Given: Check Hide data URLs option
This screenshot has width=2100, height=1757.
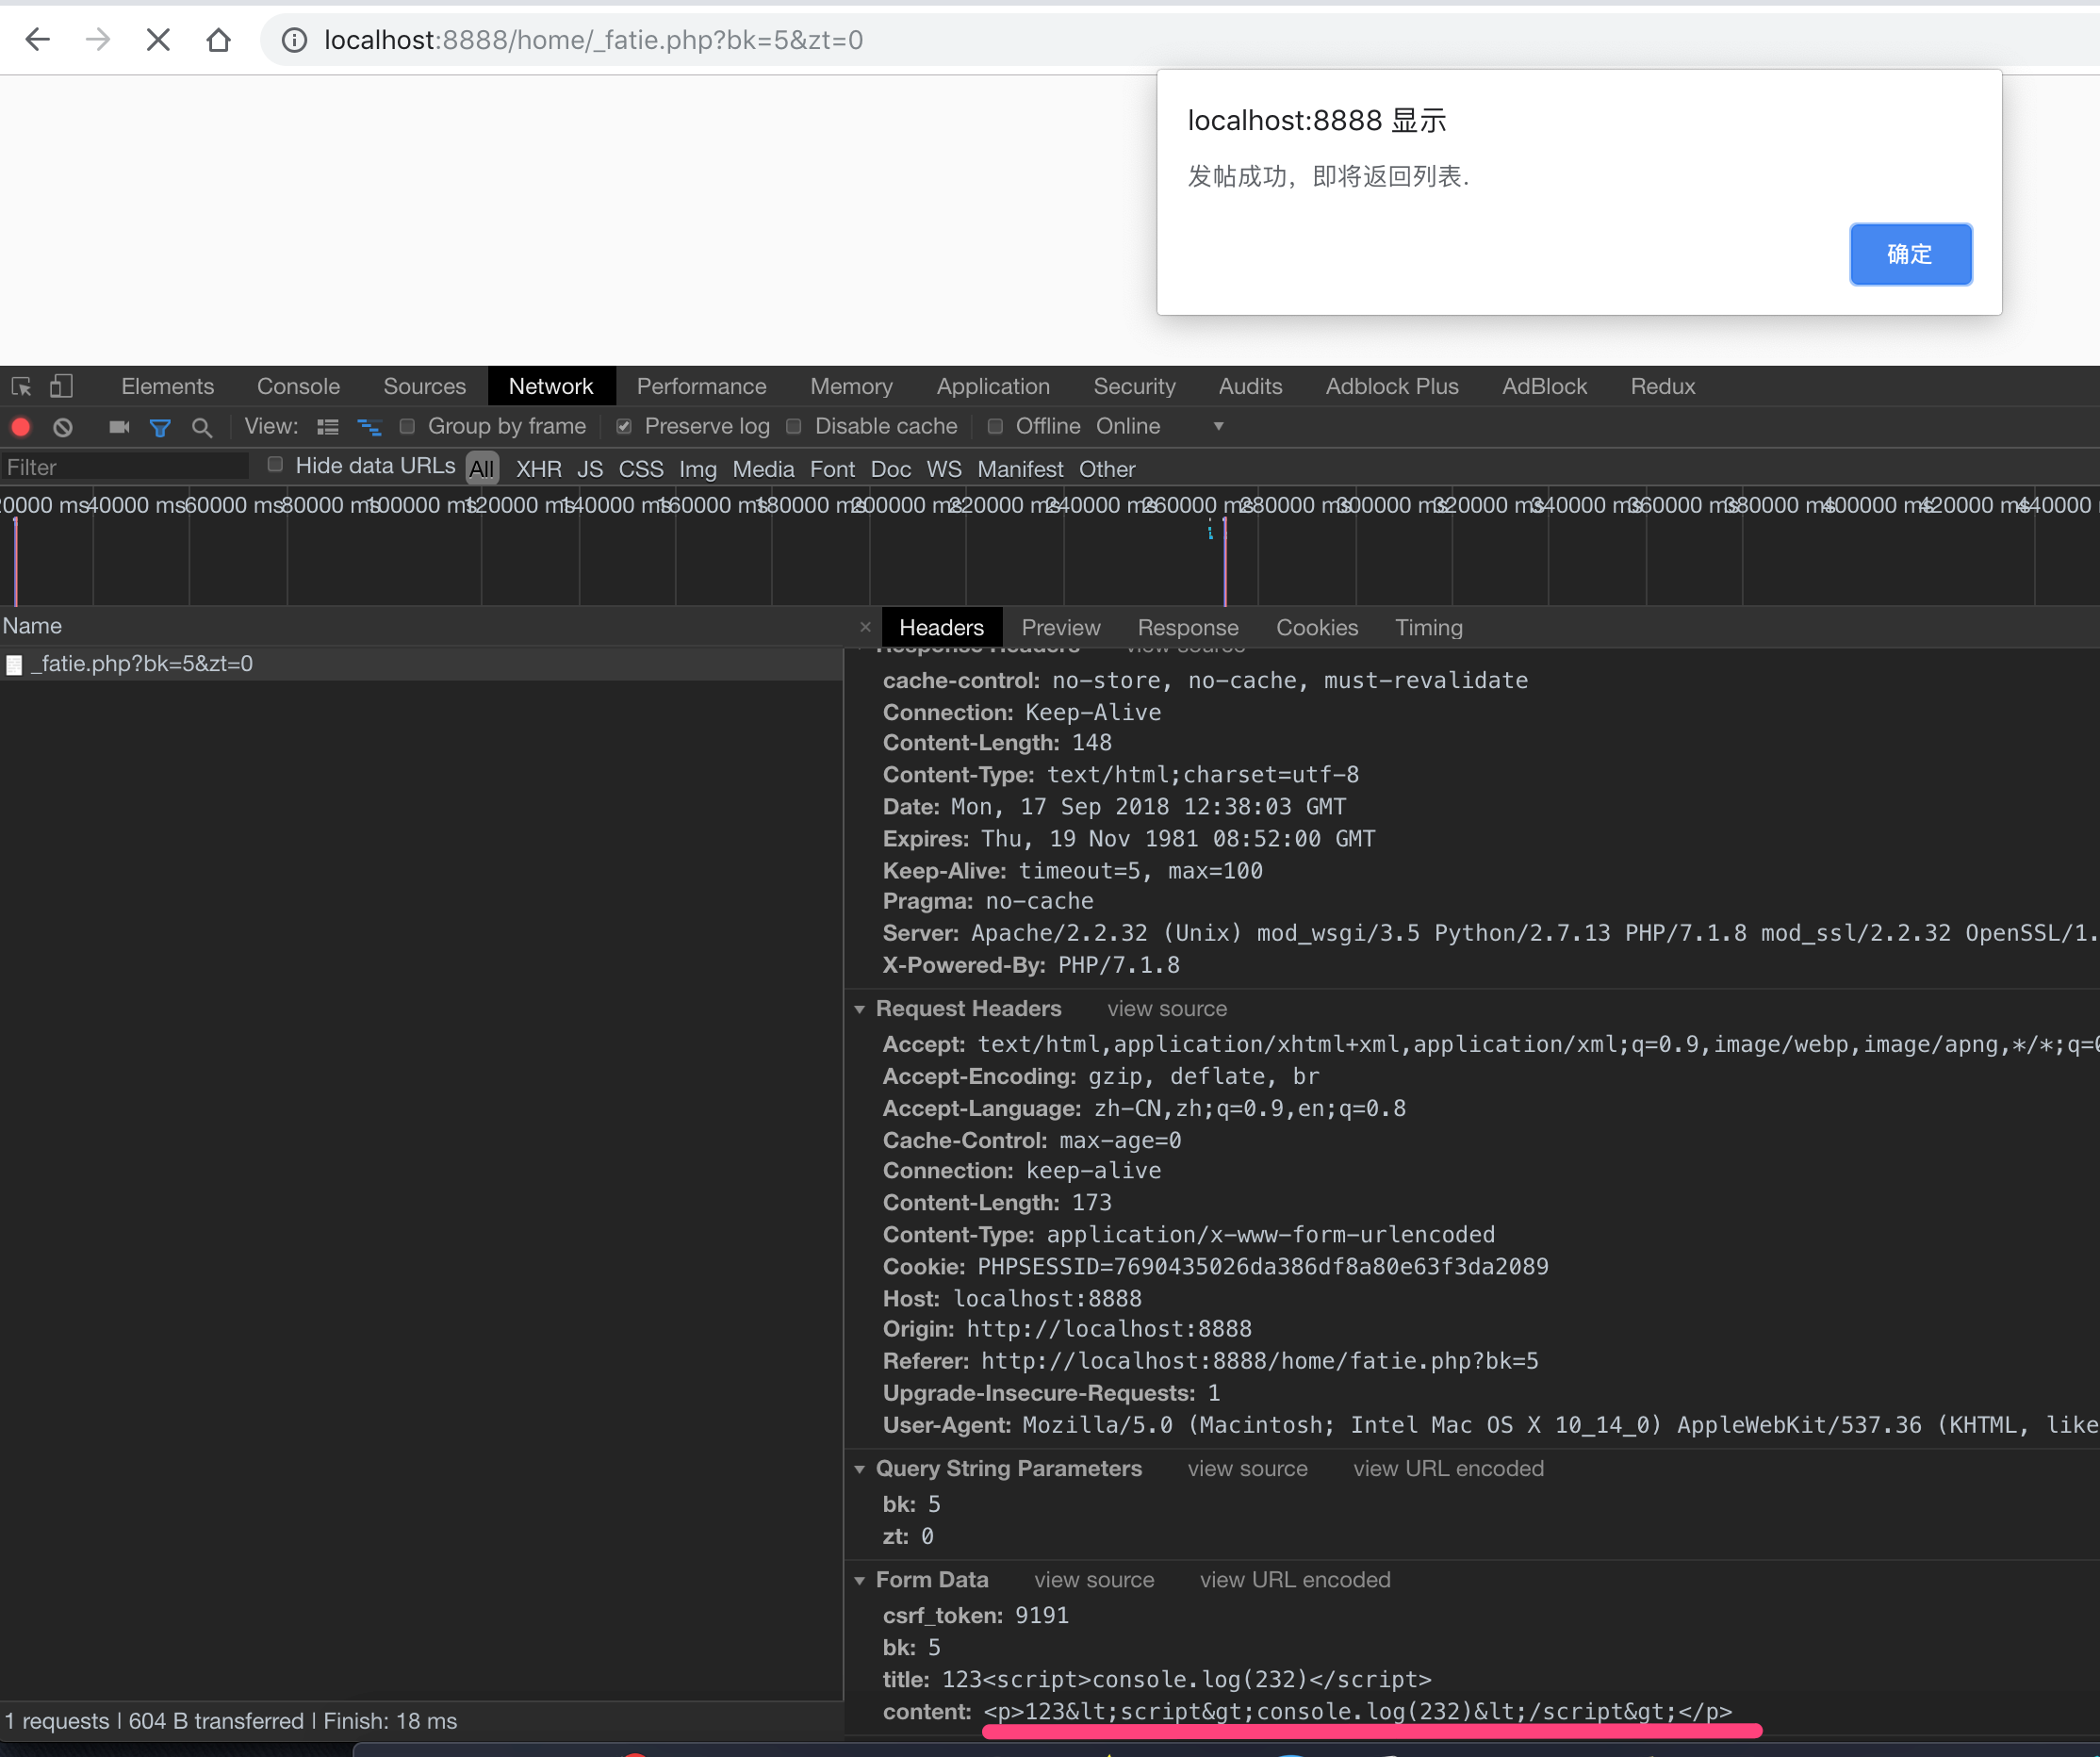Looking at the screenshot, I should coord(275,465).
